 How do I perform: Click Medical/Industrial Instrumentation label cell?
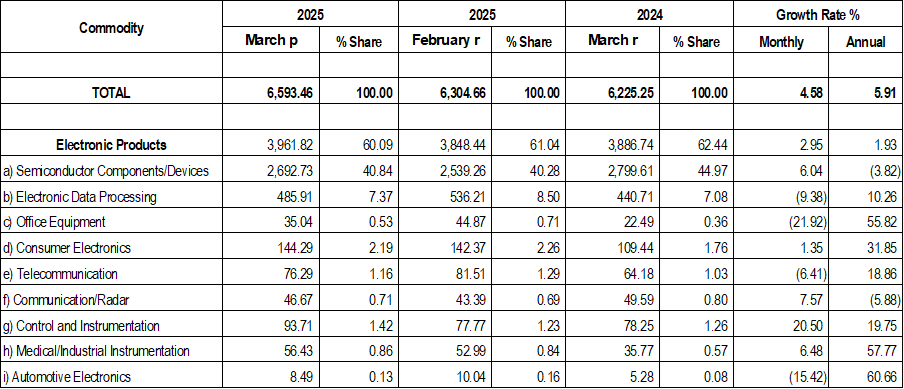111,350
